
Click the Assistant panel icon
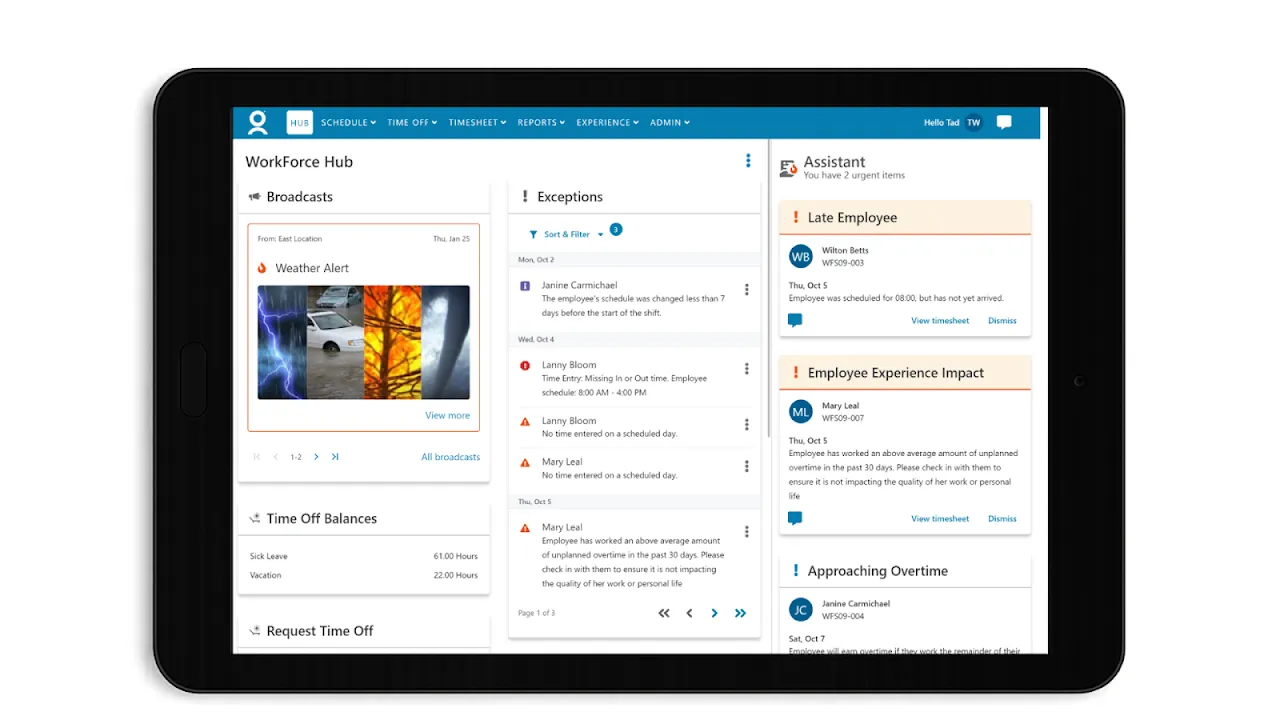tap(788, 168)
